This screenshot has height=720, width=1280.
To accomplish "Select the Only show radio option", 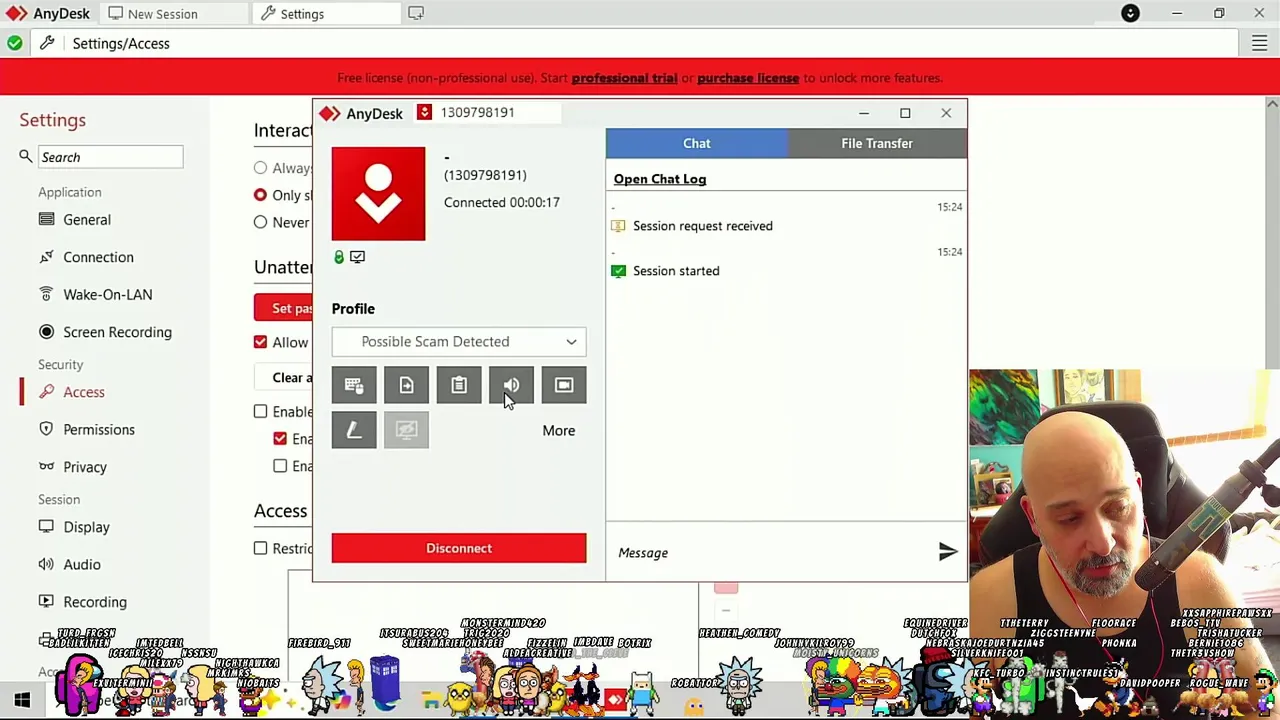I will (260, 195).
